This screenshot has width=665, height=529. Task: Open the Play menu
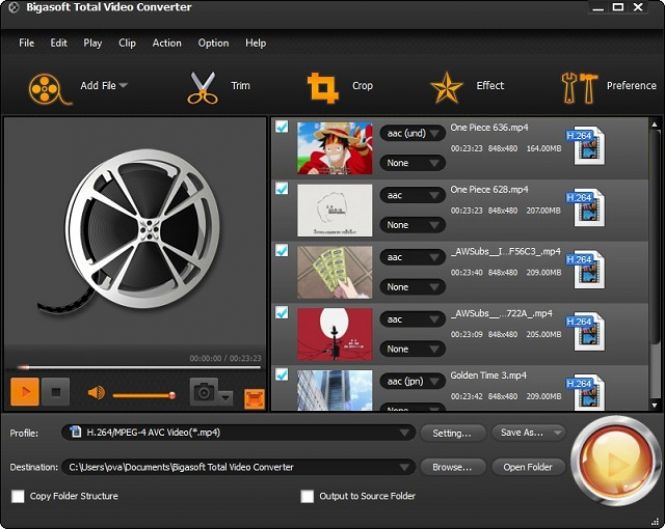pos(92,43)
